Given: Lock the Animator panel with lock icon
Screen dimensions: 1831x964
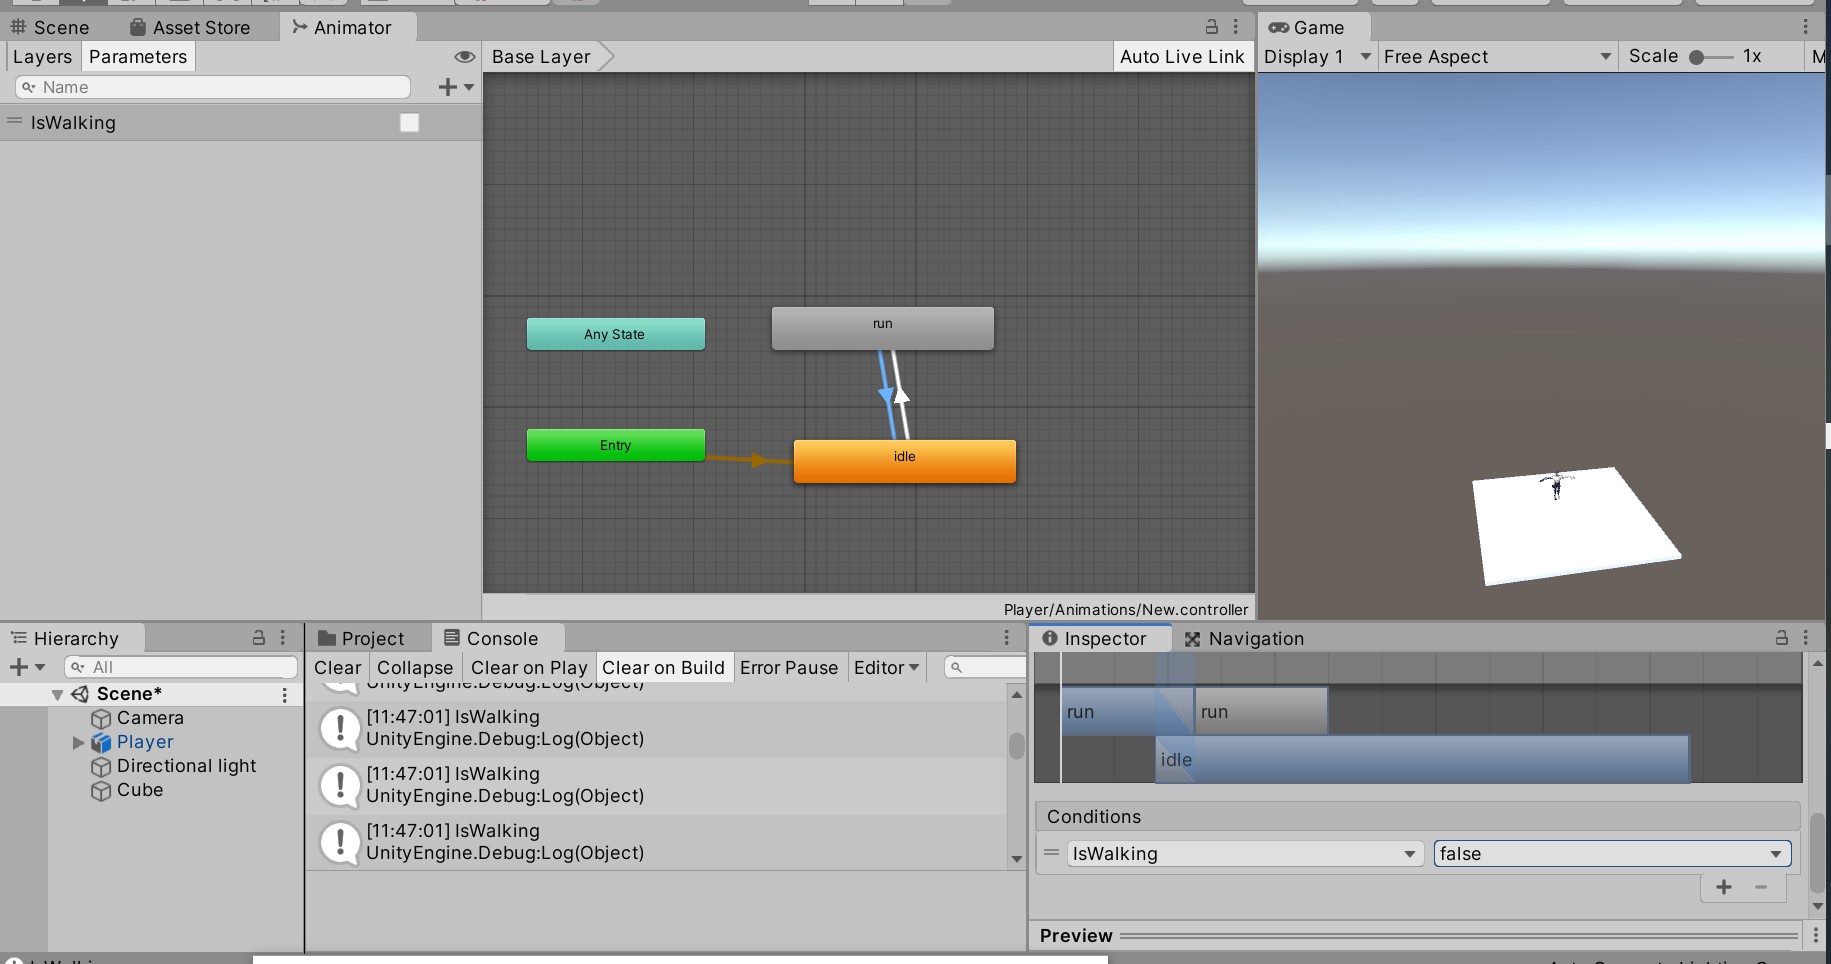Looking at the screenshot, I should pyautogui.click(x=1212, y=27).
